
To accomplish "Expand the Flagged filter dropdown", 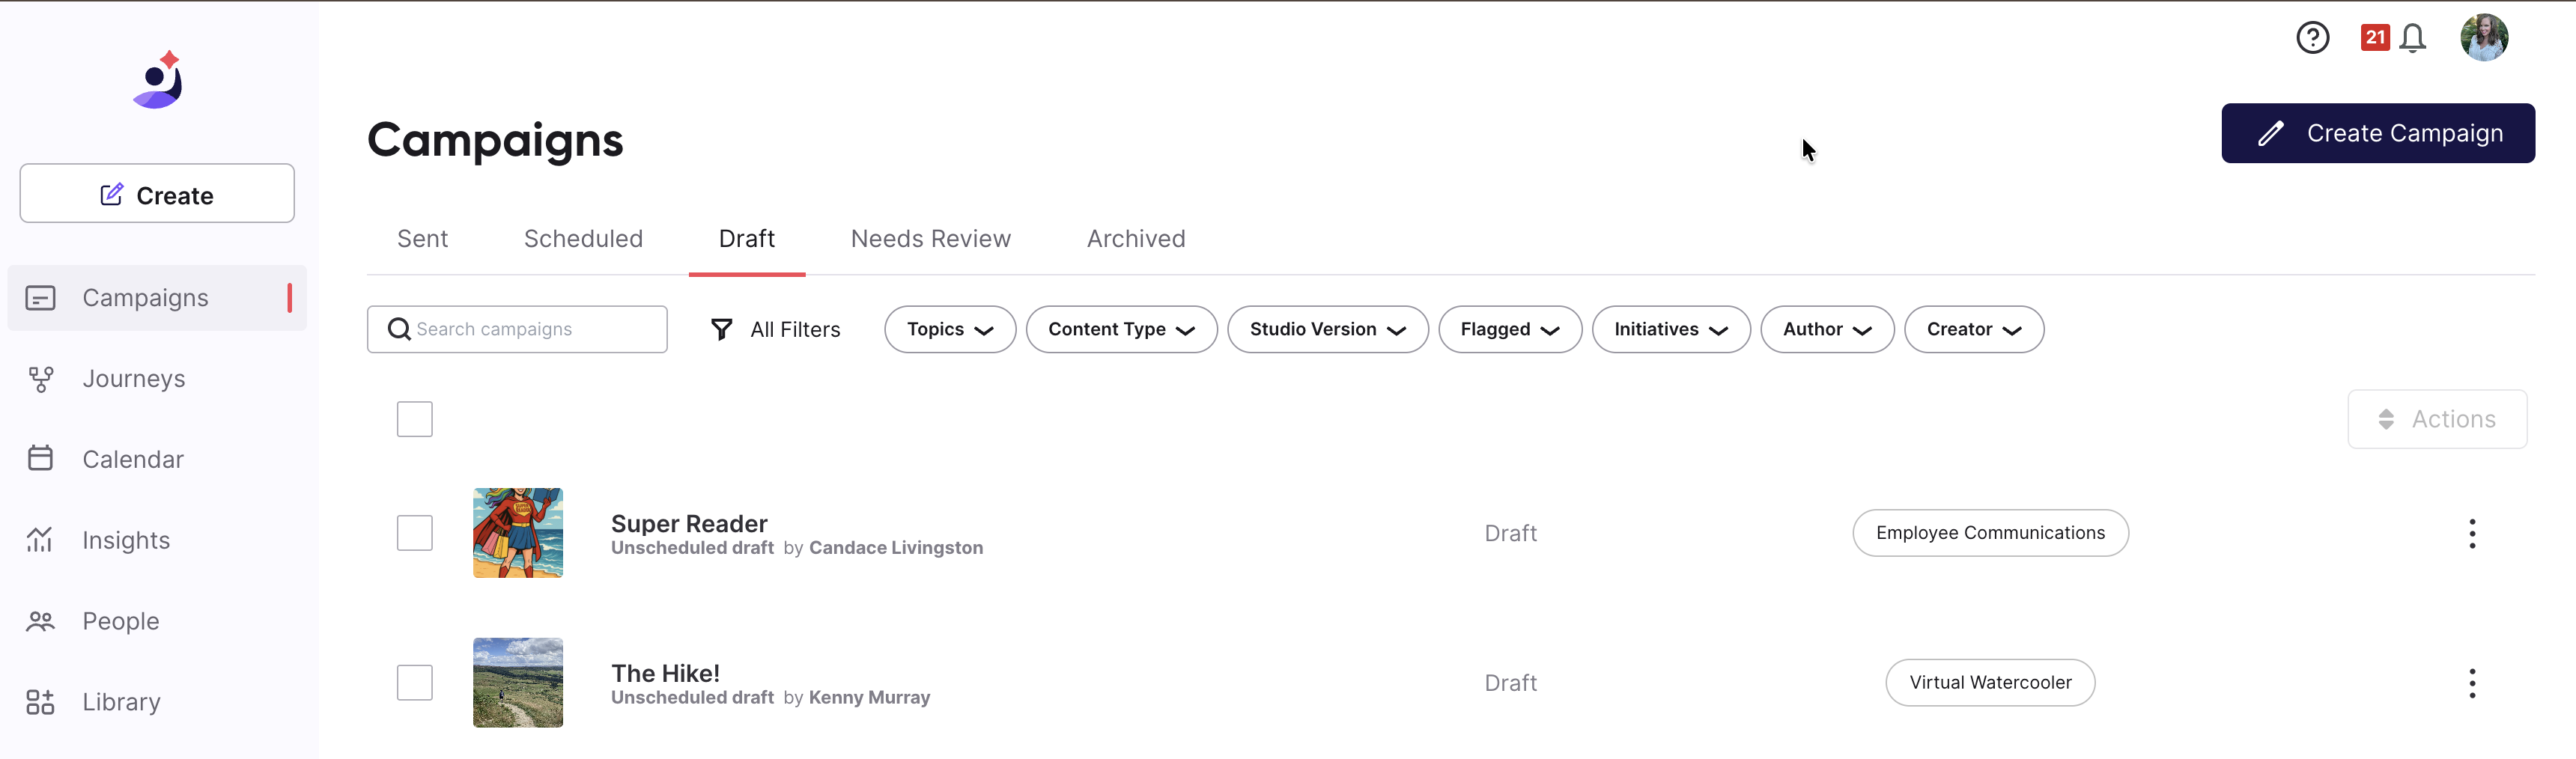I will click(1510, 329).
